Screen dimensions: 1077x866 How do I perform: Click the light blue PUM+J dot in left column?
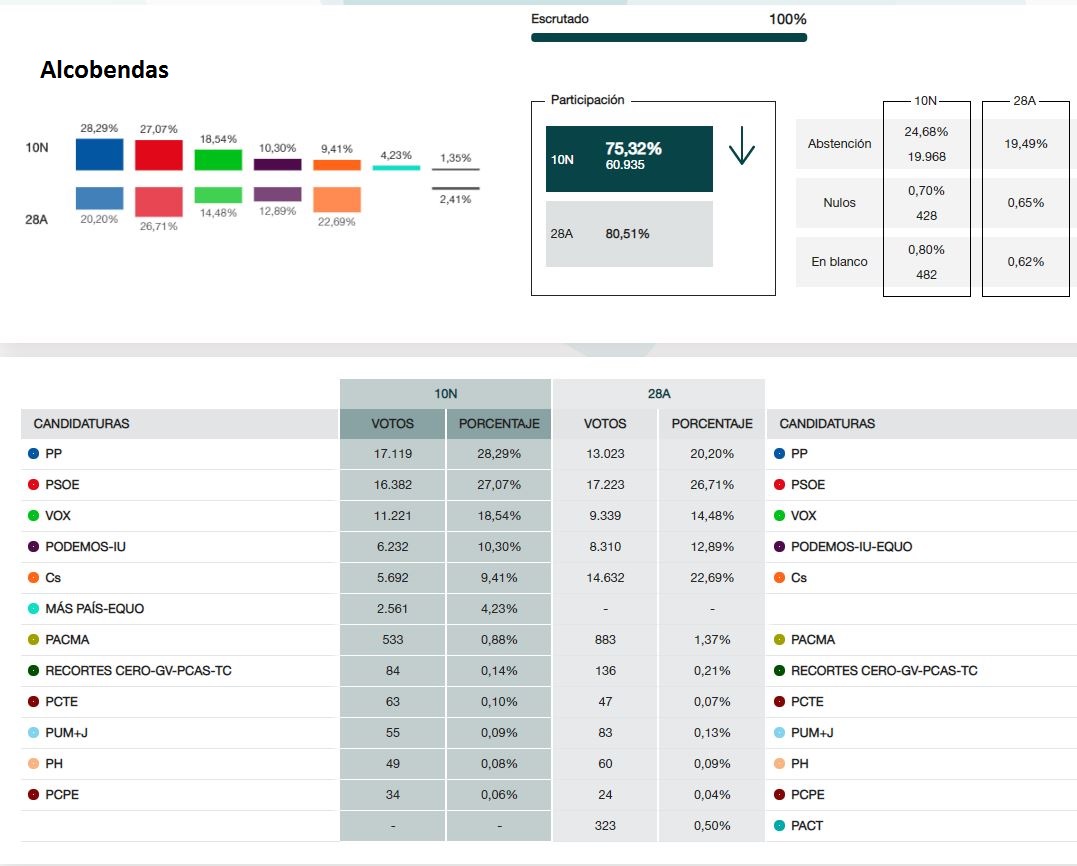pos(33,733)
